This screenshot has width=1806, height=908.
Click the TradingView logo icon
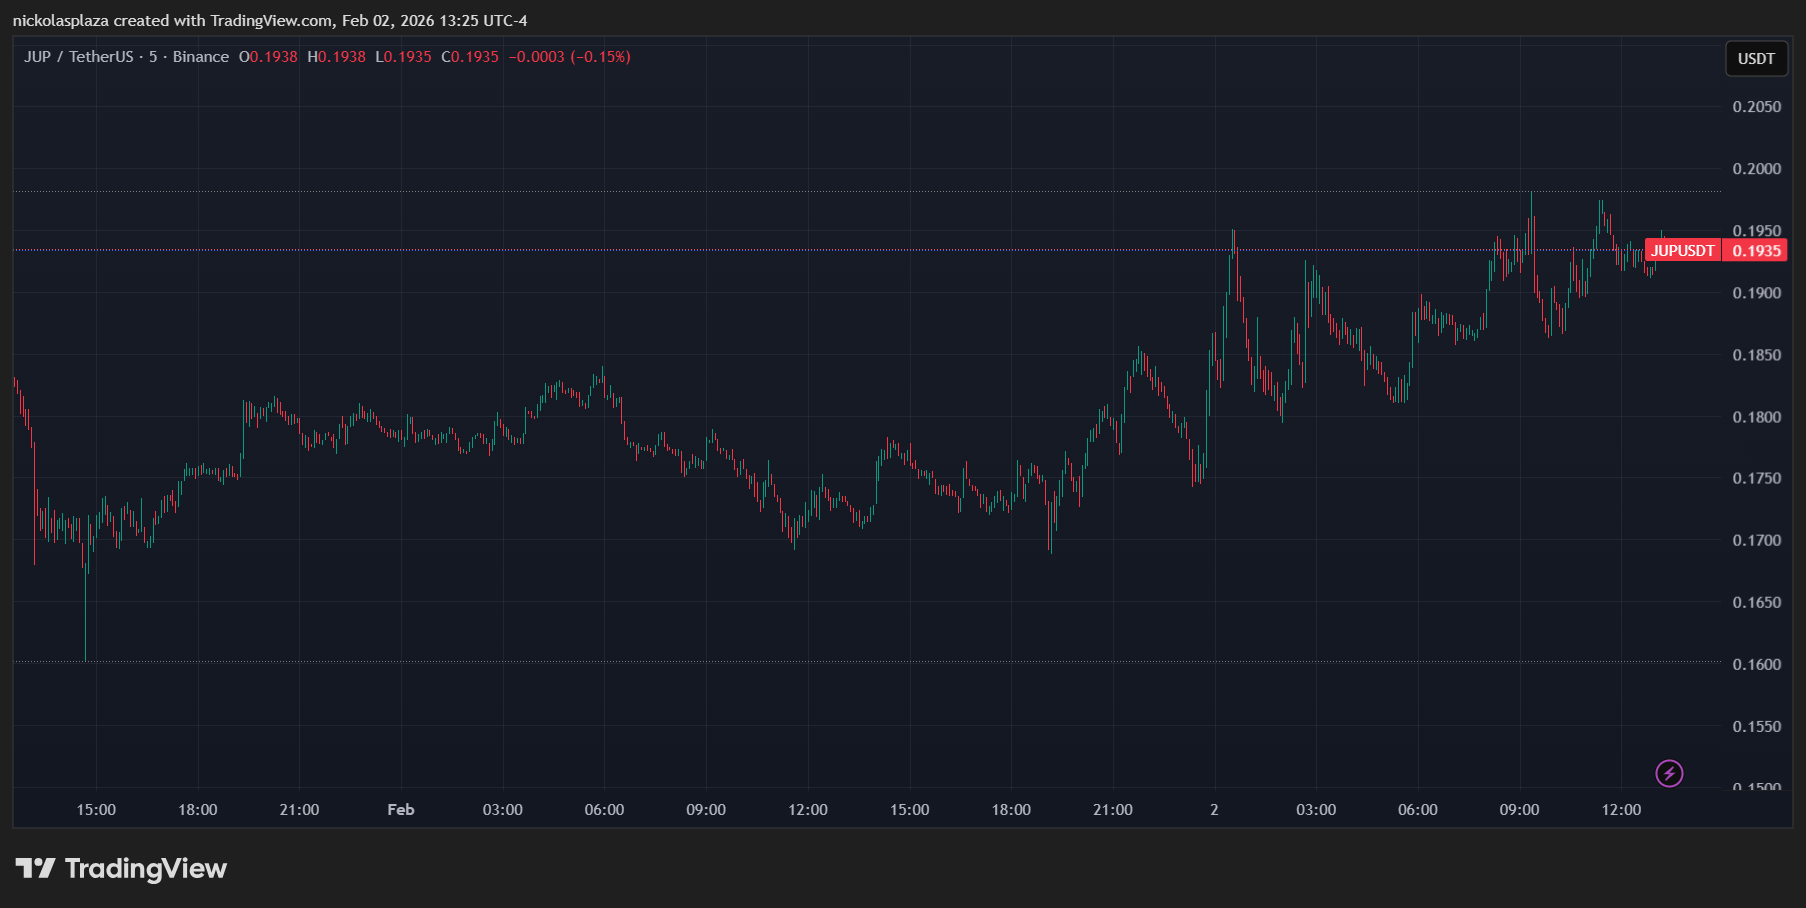tap(36, 868)
